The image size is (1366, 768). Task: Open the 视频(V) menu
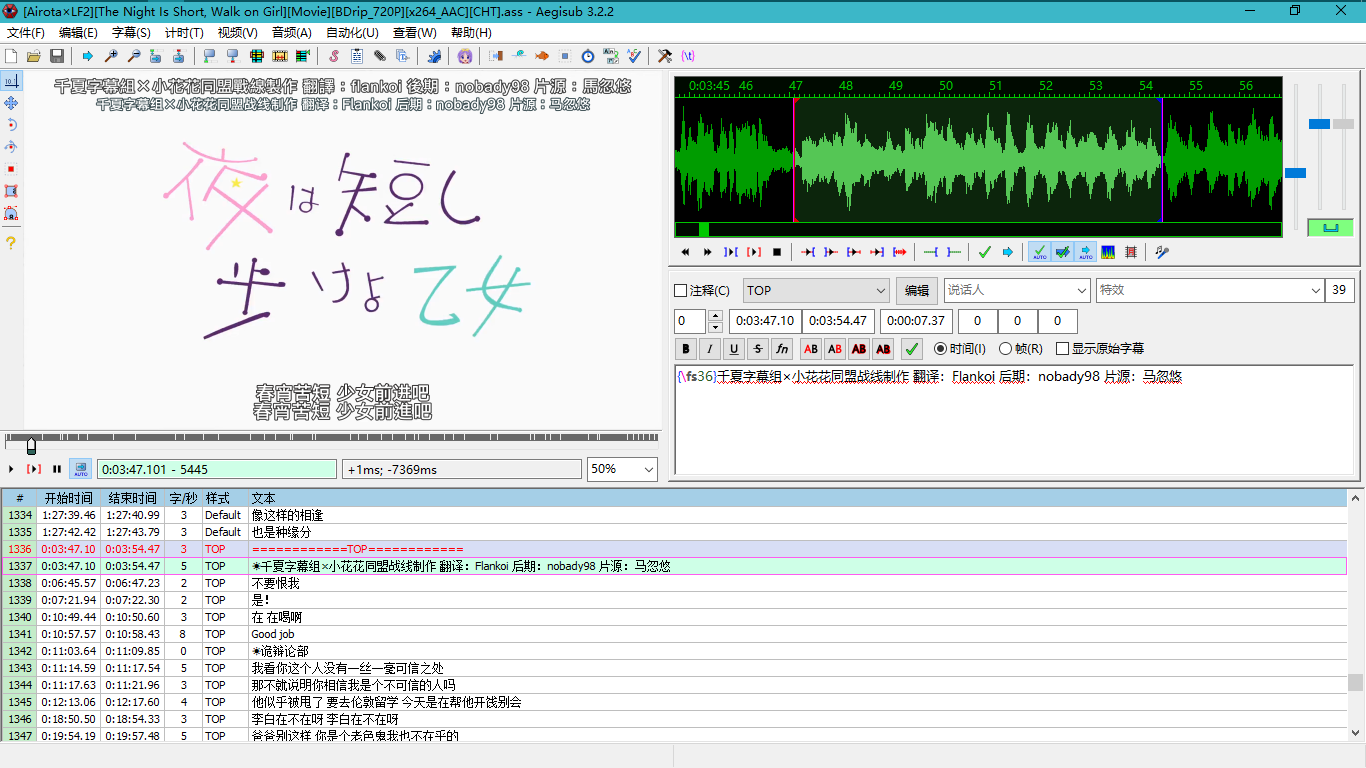tap(237, 32)
